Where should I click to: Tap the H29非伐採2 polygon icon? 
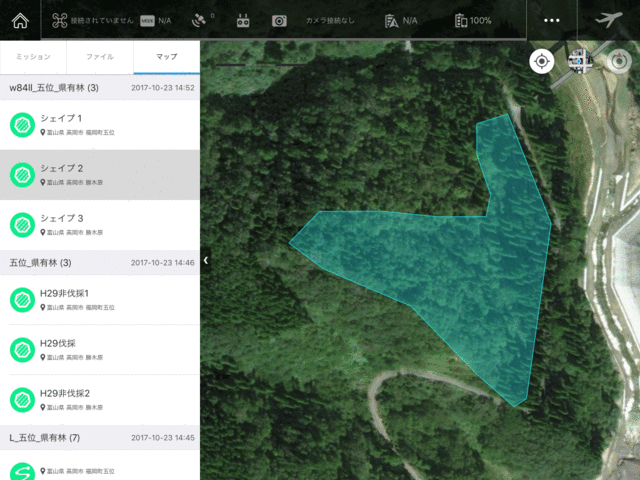[x=22, y=400]
